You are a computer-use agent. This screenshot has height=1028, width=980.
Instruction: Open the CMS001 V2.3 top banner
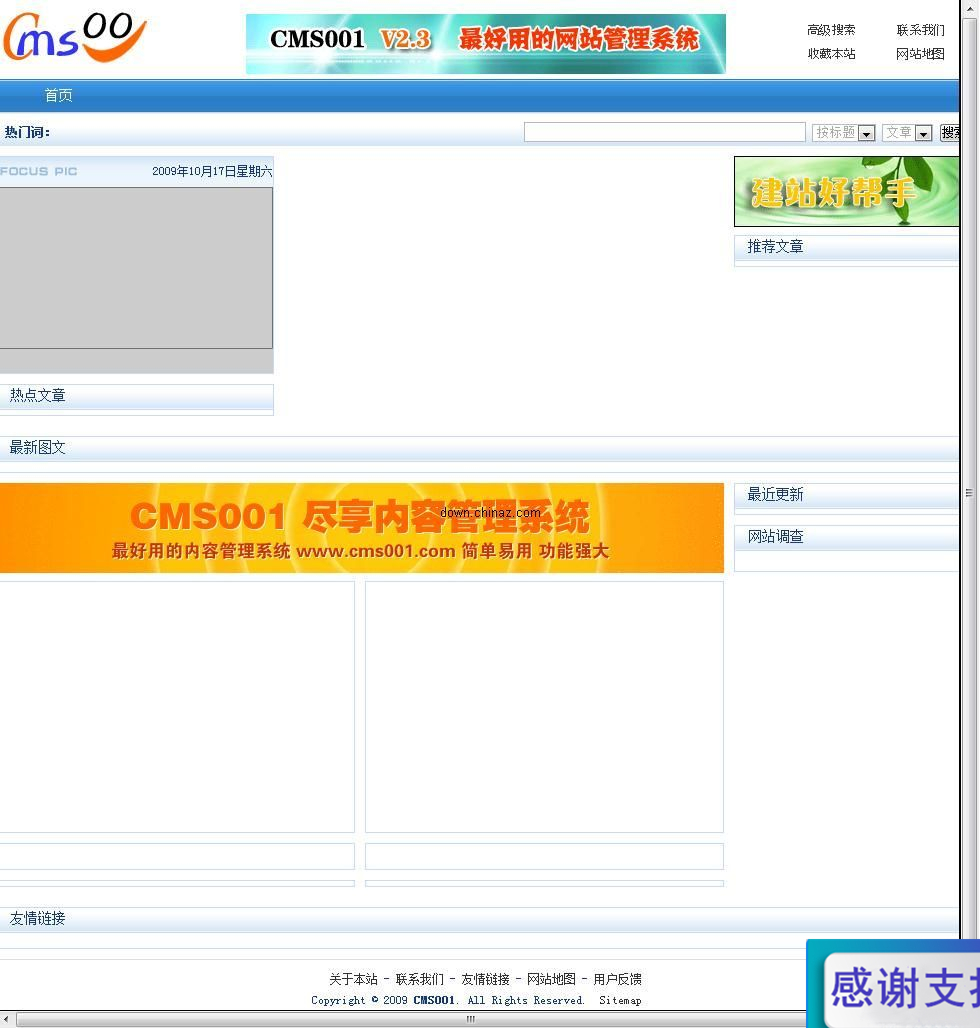pos(486,44)
